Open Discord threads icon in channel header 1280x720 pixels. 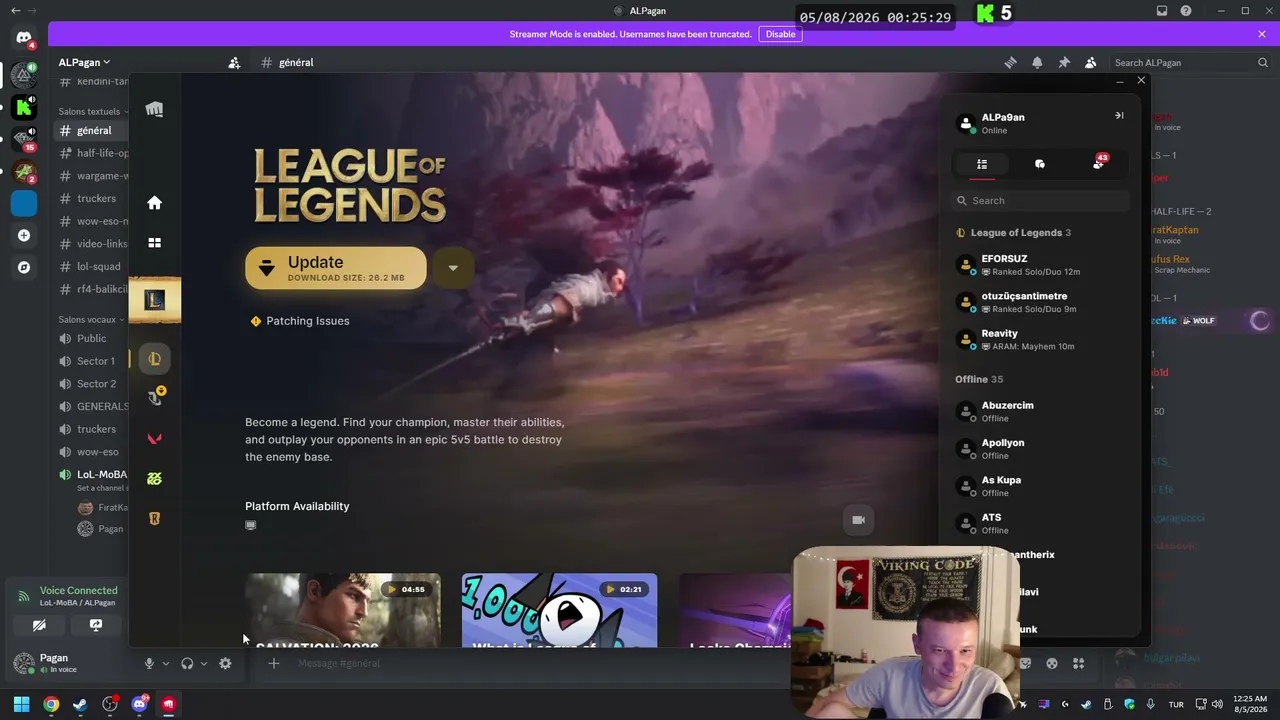pos(1010,63)
